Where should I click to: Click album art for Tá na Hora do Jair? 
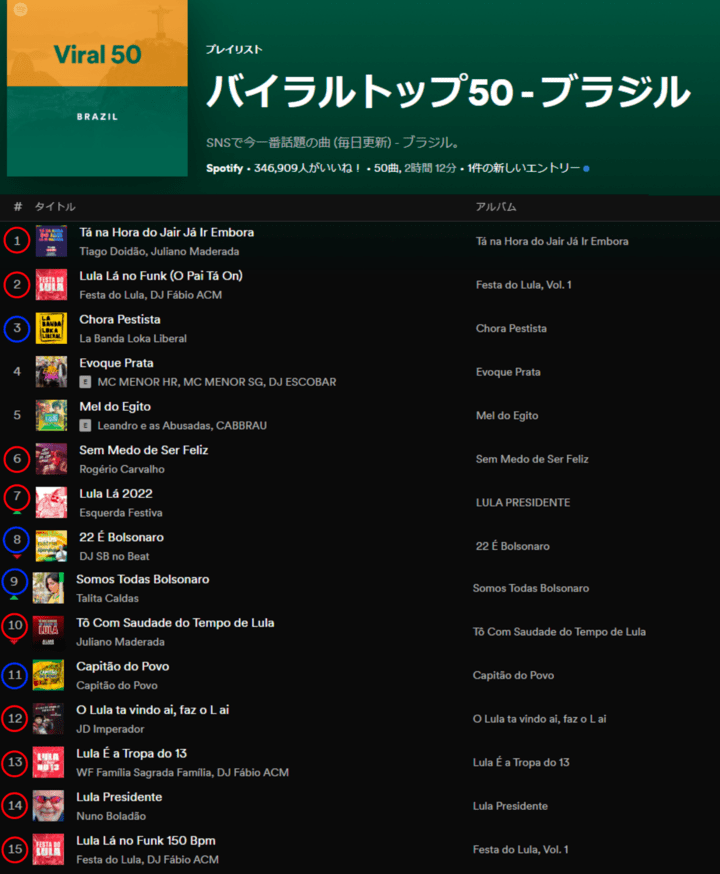coord(51,241)
